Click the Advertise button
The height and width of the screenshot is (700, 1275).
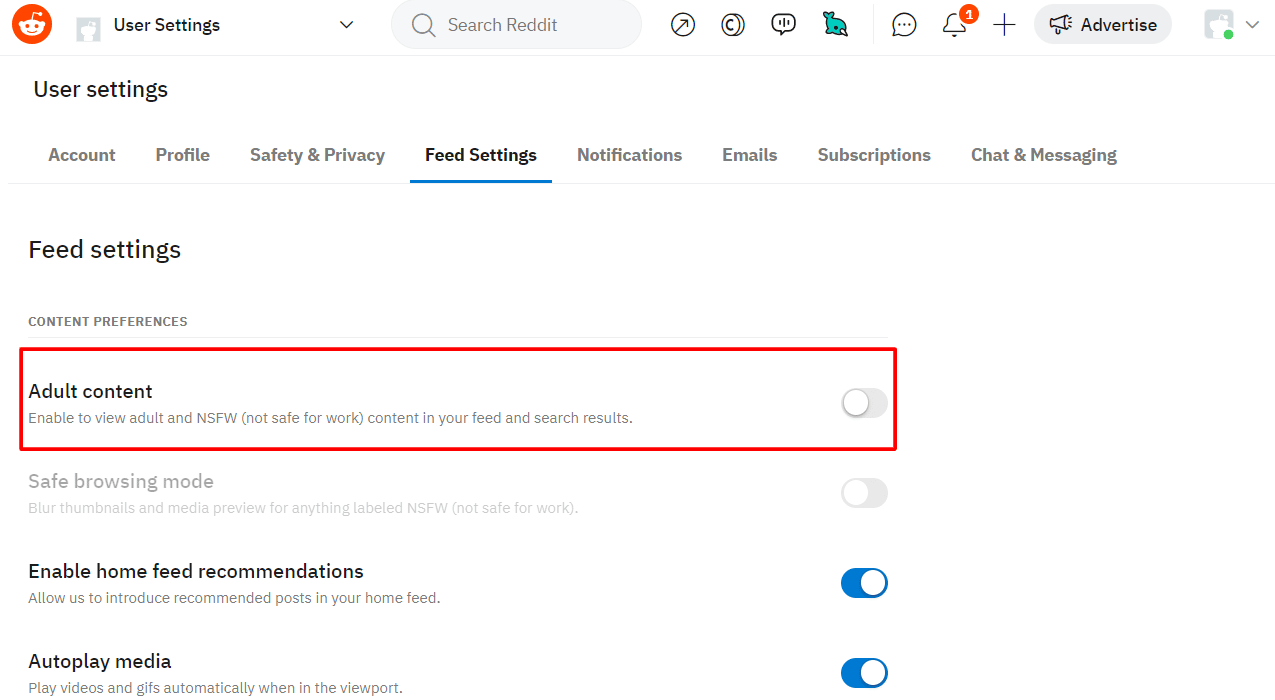tap(1103, 25)
